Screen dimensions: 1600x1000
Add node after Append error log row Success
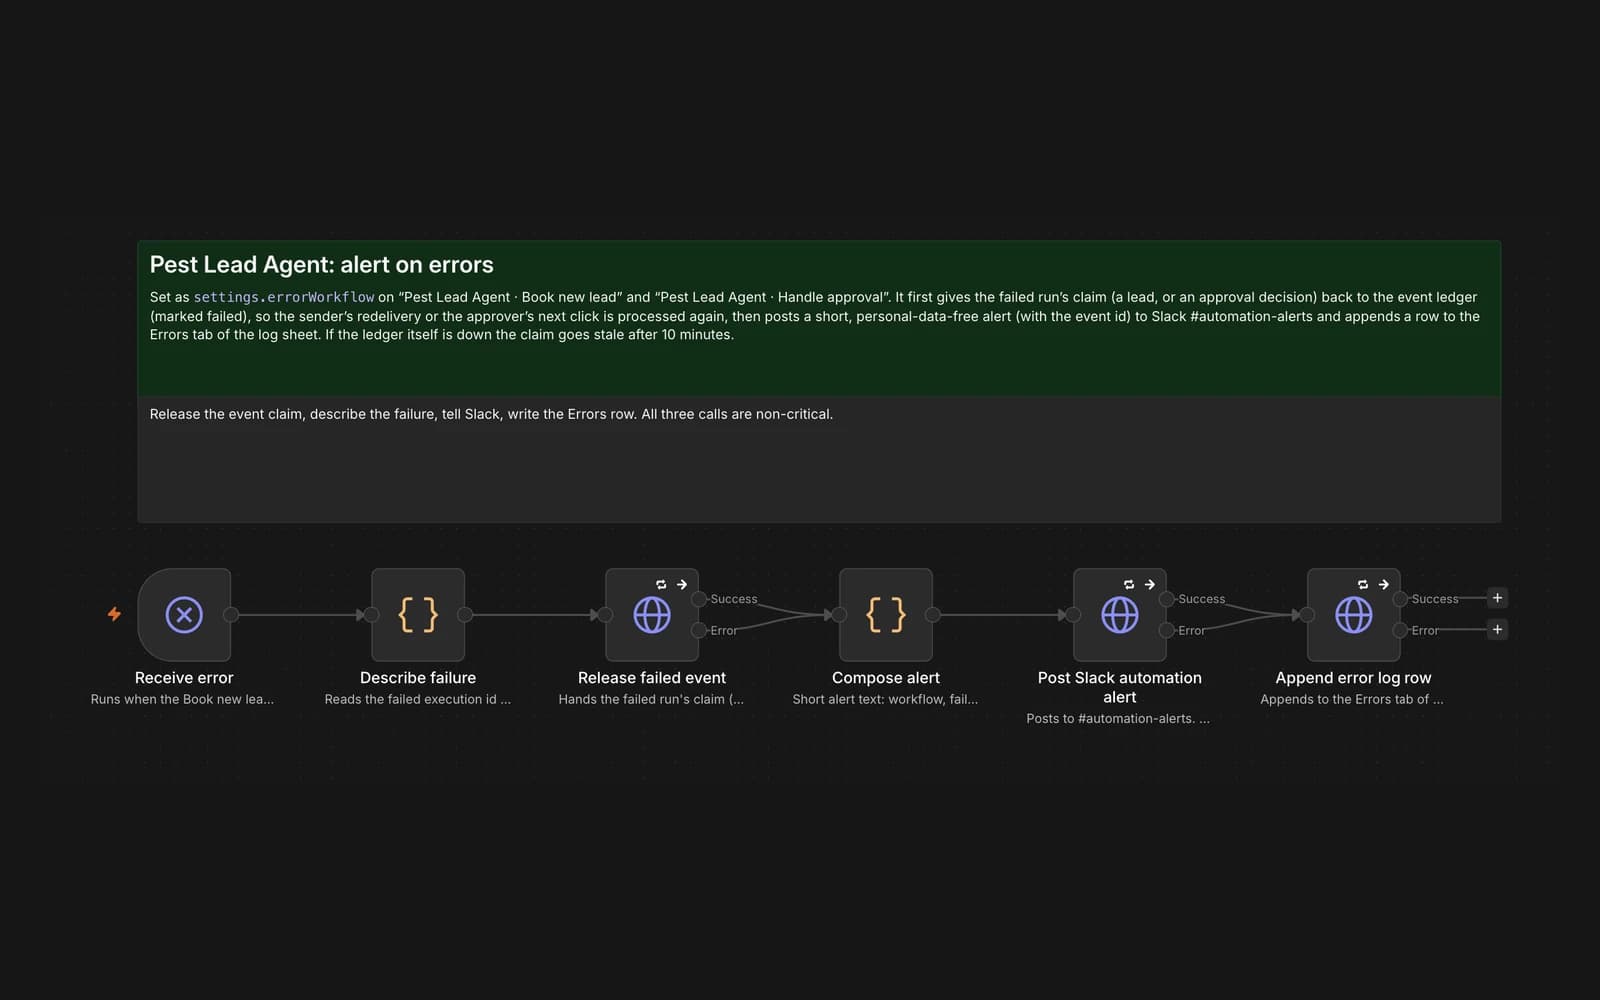coord(1497,598)
